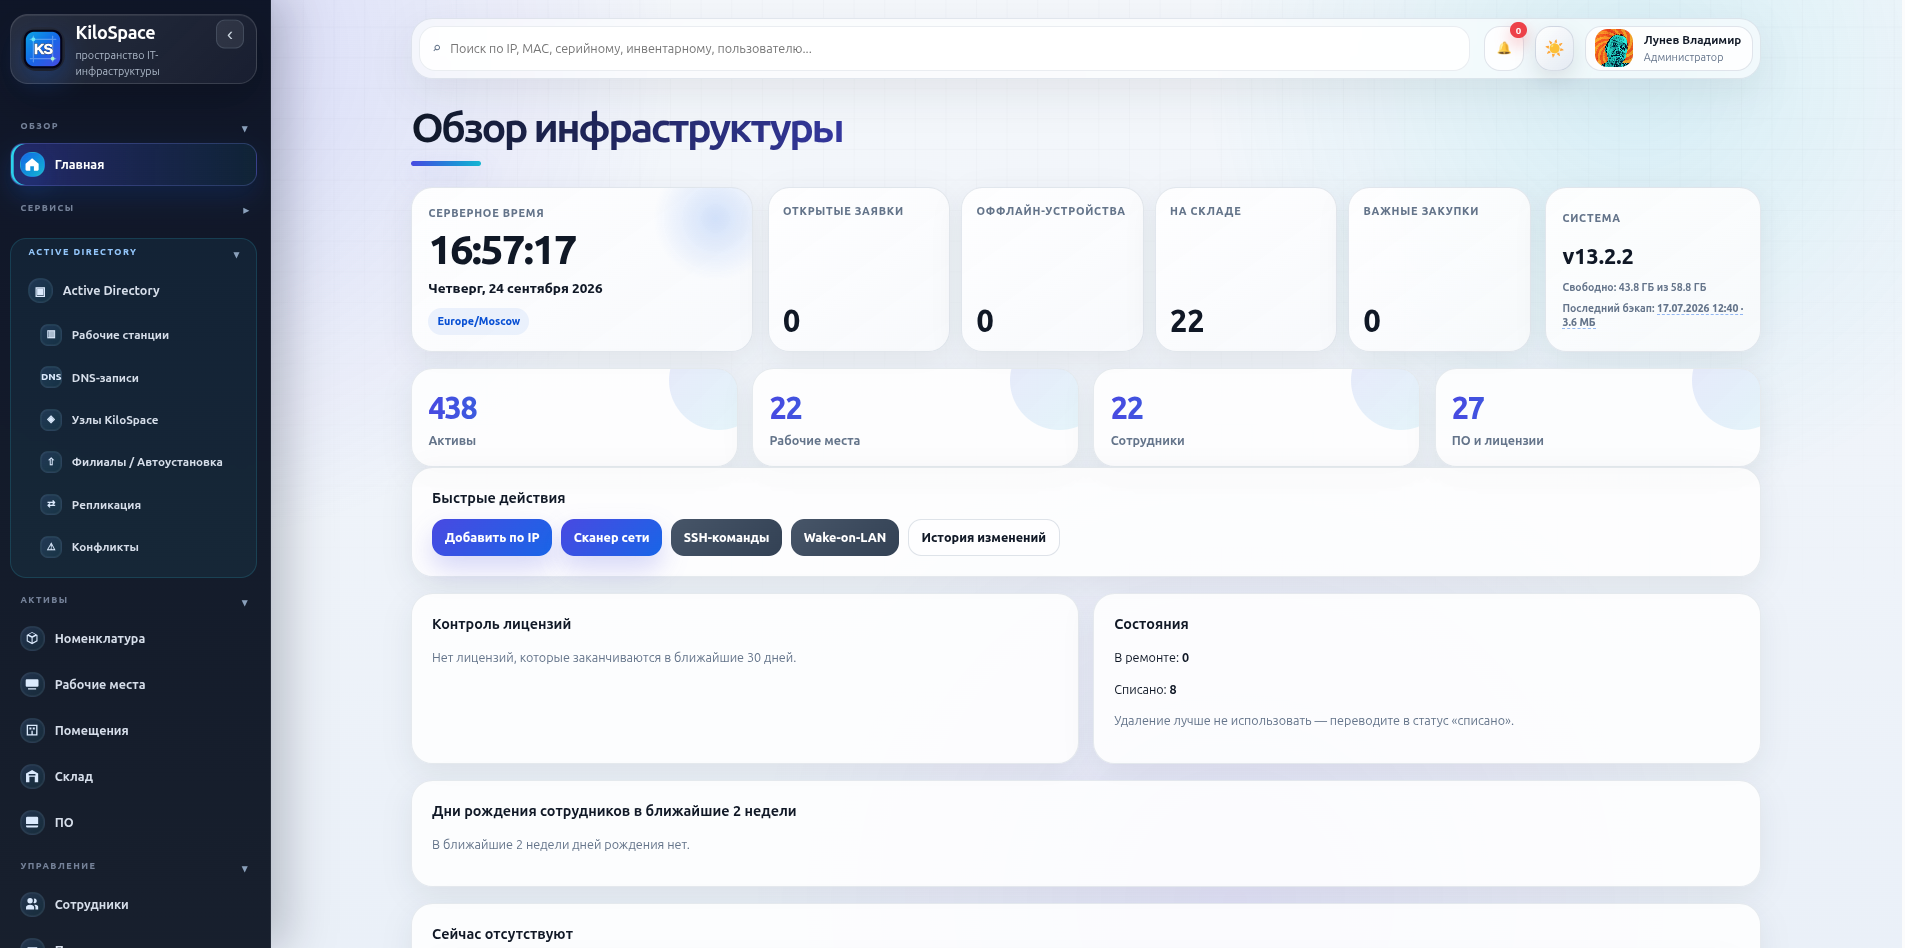Open the Открытые заявки card
Image resolution: width=1905 pixels, height=948 pixels.
coord(858,269)
